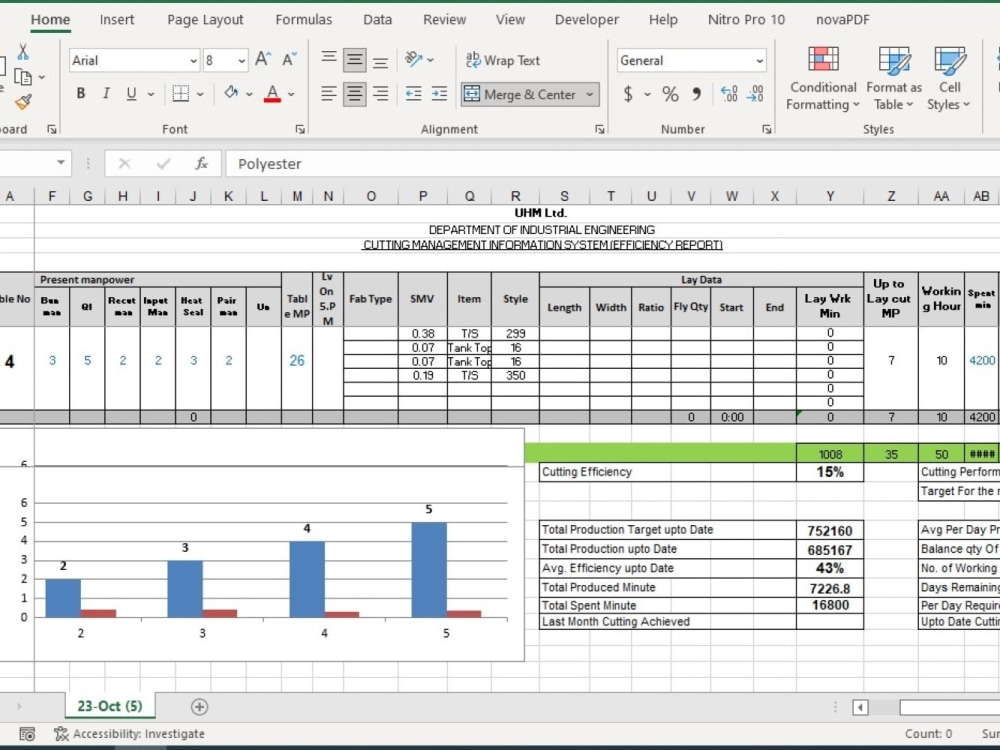The image size is (1000, 750).
Task: Switch to the Page Layout tab
Action: coord(205,20)
